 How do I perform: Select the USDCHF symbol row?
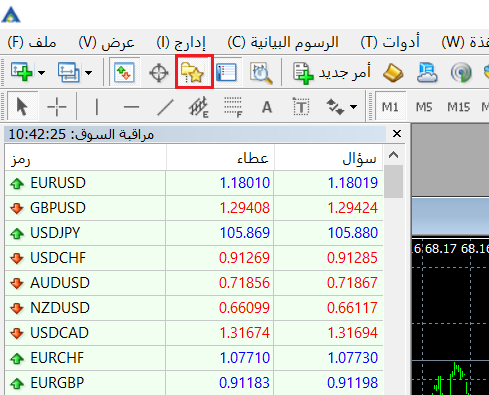(194, 258)
